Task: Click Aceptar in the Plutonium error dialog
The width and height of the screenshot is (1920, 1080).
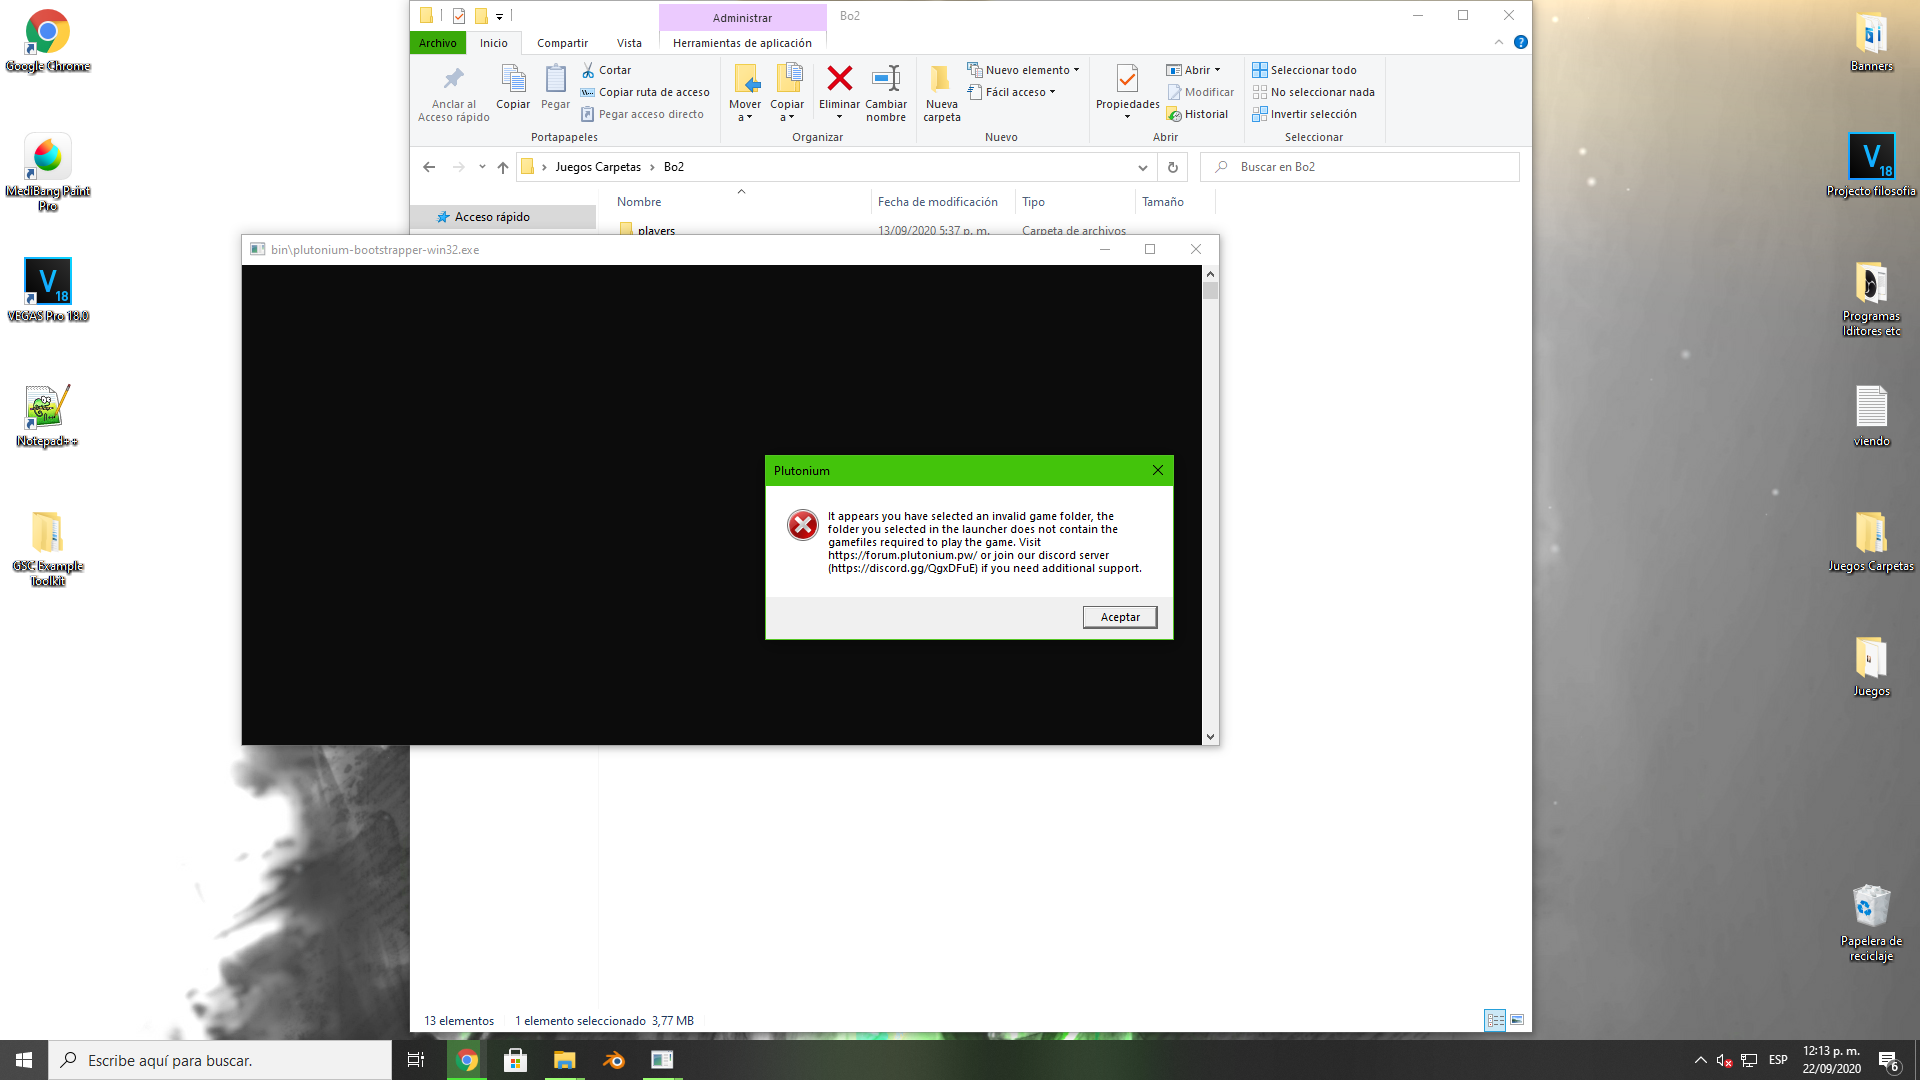Action: 1120,617
